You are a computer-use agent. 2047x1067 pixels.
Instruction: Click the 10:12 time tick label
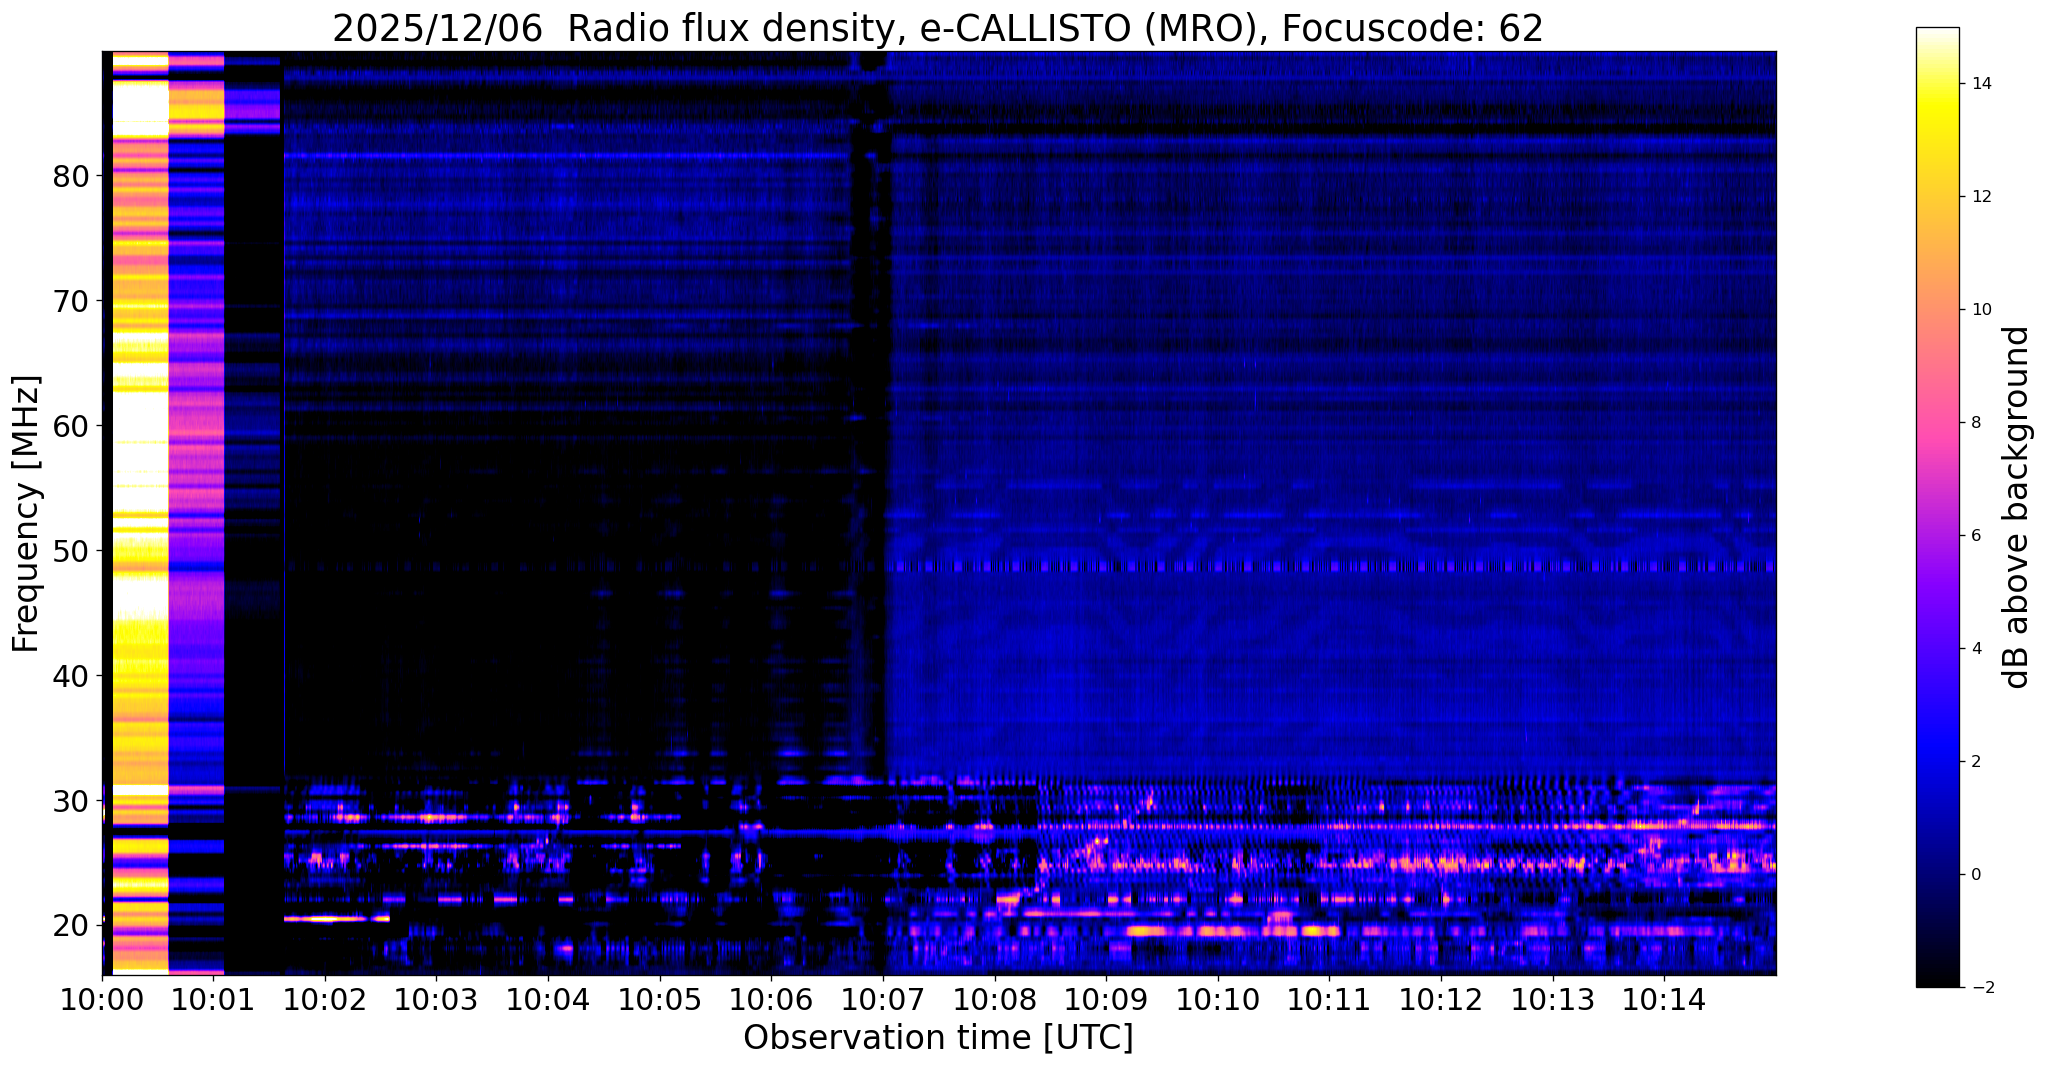[x=1441, y=999]
